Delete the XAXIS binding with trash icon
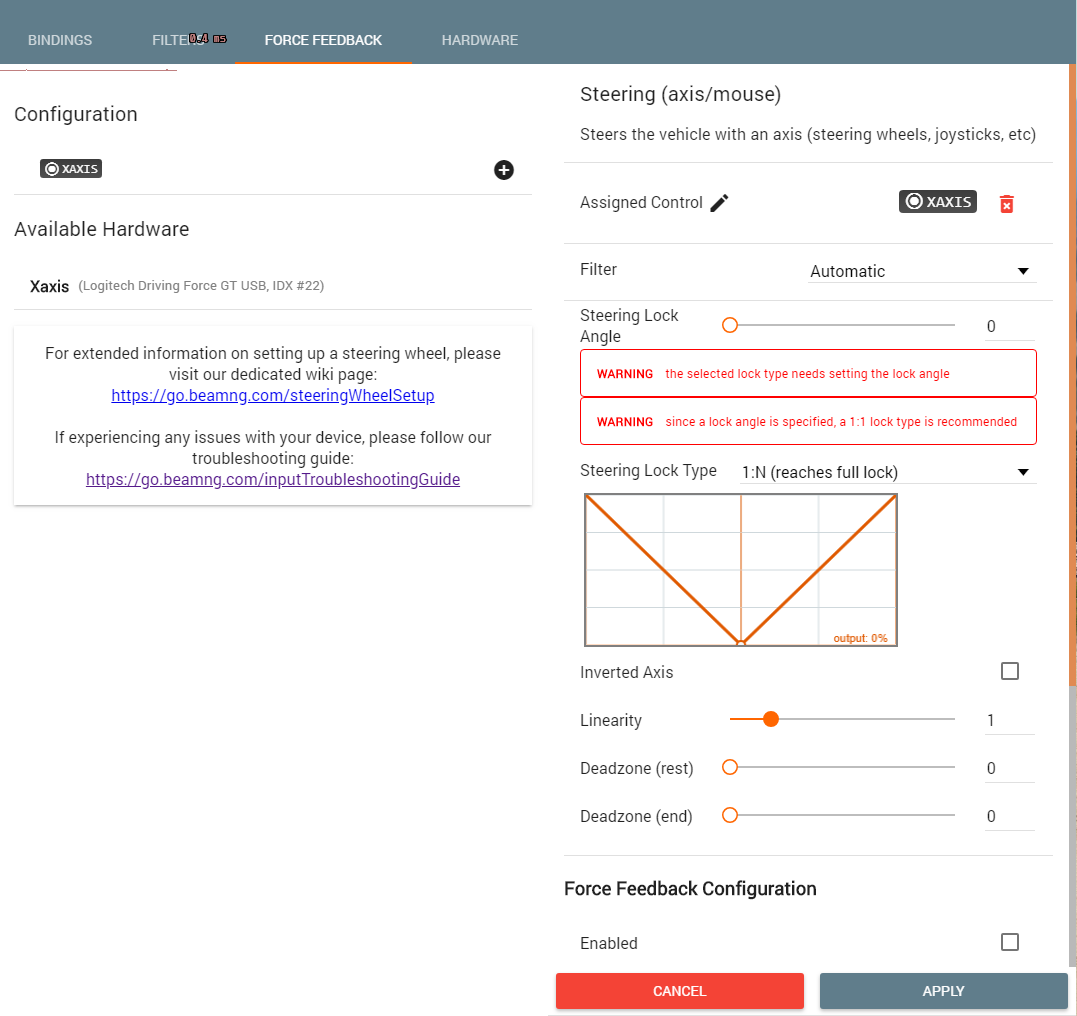The image size is (1077, 1016). [x=1006, y=204]
